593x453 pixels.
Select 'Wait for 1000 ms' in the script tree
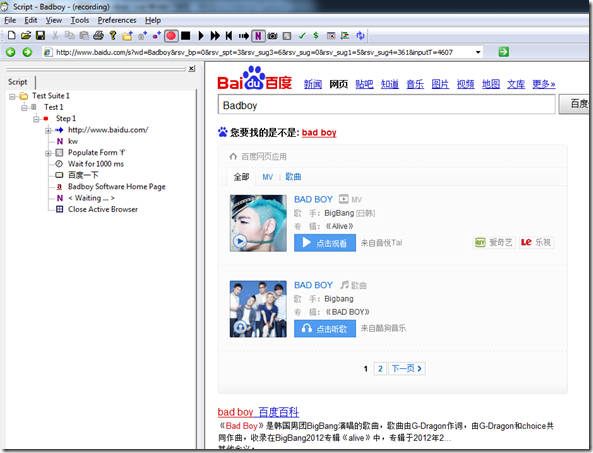click(x=96, y=164)
